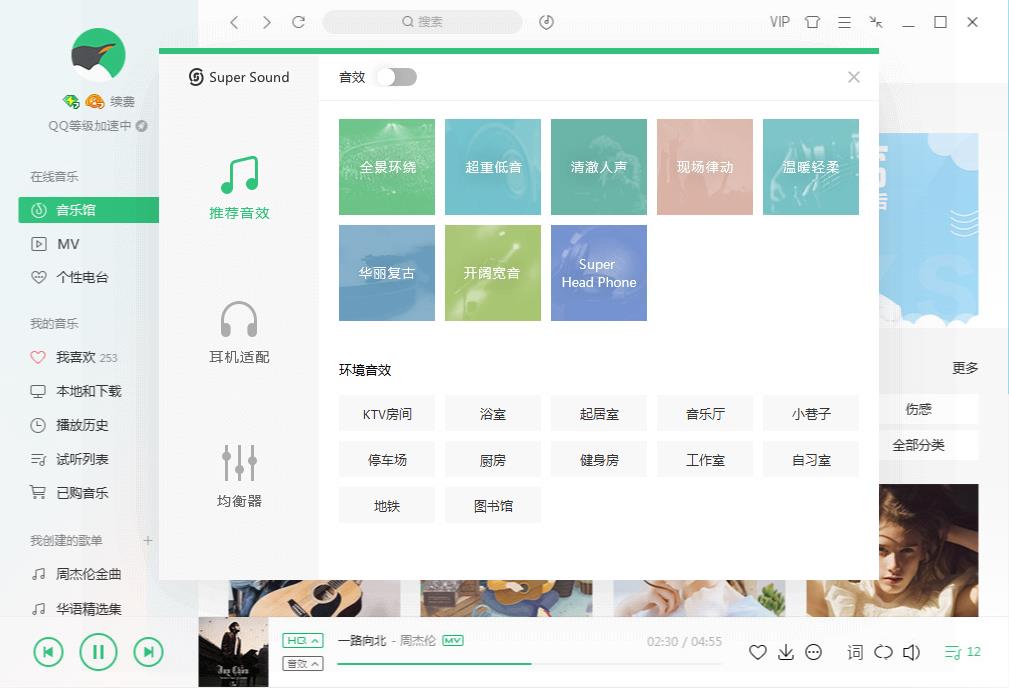Open the skin/theme shirt icon
1009x688 pixels.
[811, 21]
